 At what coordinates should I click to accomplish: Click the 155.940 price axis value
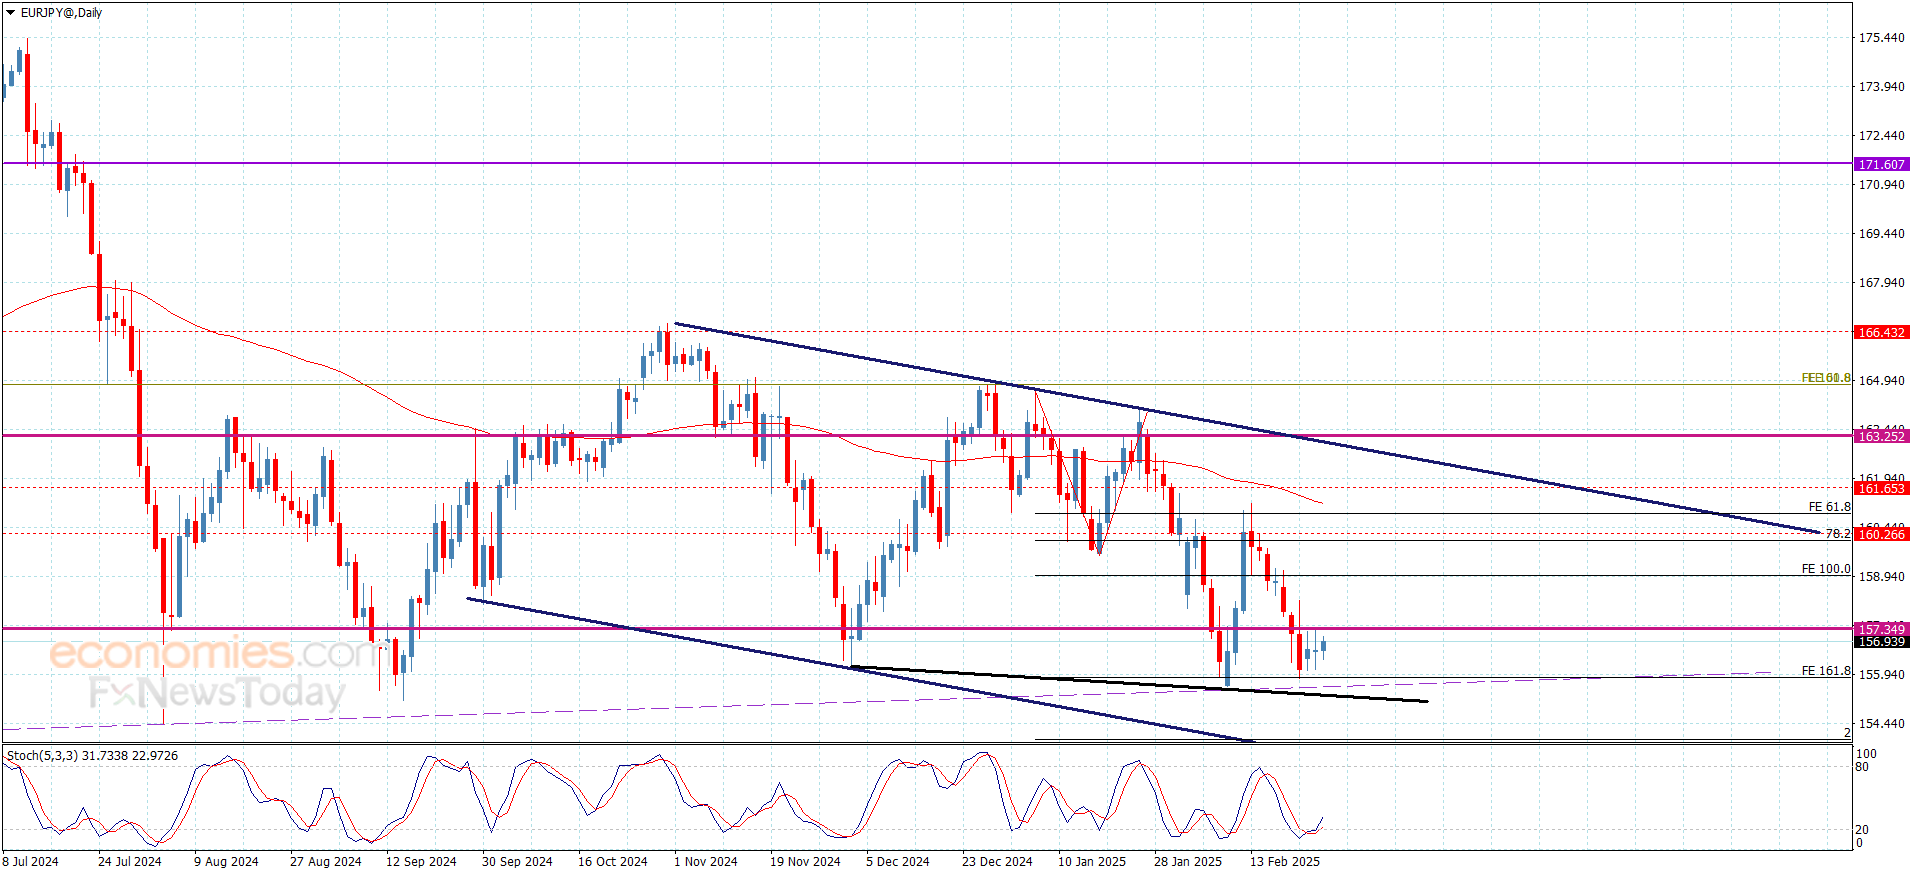click(1881, 675)
